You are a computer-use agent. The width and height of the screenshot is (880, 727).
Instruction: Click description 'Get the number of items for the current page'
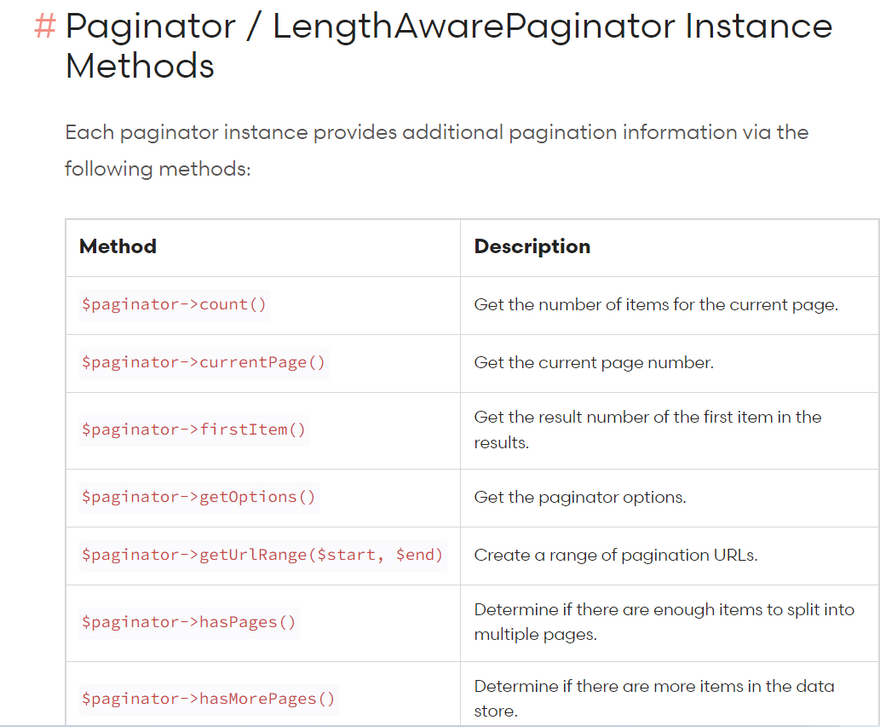(656, 305)
